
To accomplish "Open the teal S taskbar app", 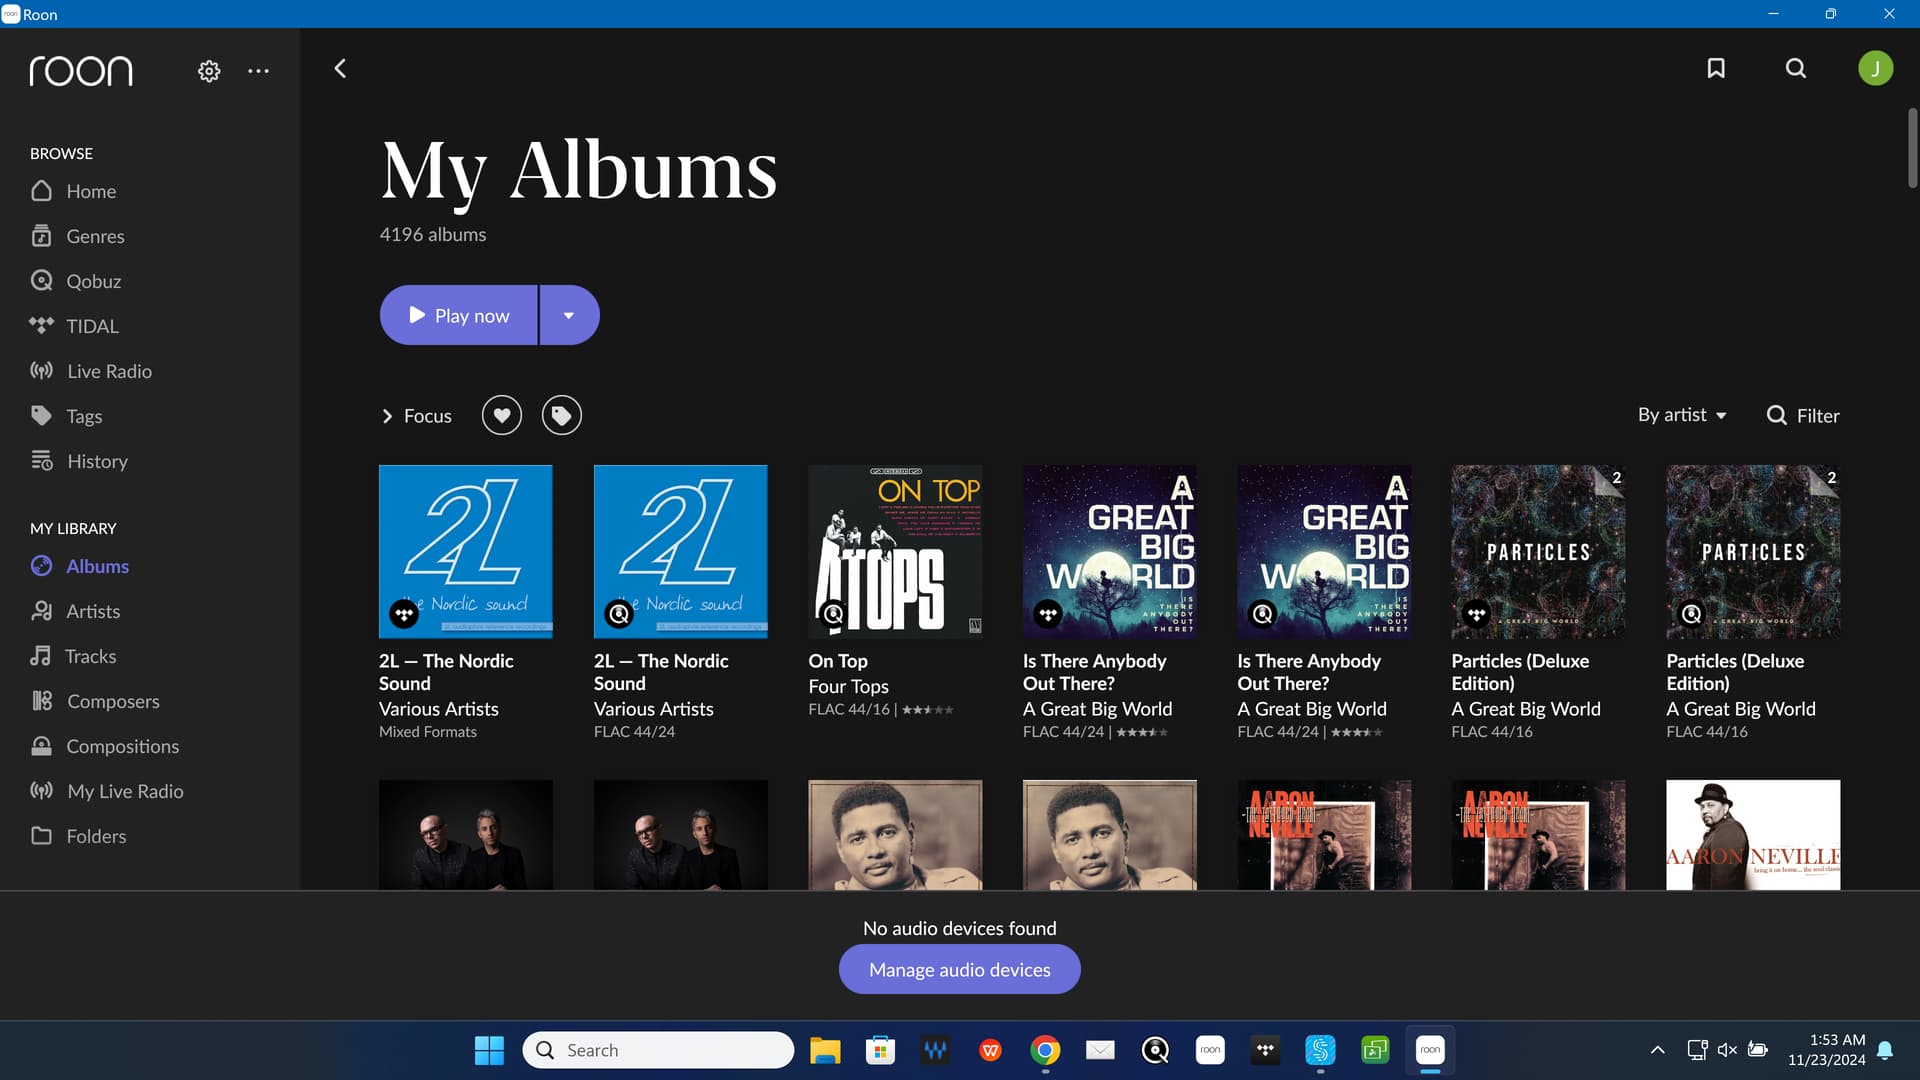I will coord(1320,1050).
